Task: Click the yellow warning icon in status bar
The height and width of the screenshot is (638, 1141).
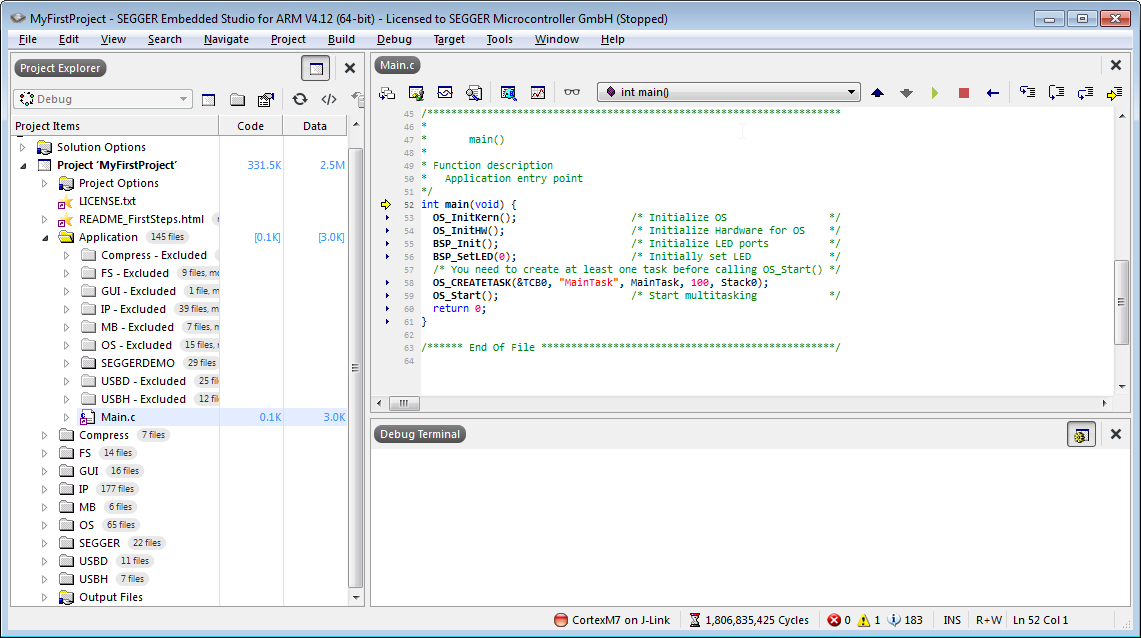Action: (x=864, y=620)
